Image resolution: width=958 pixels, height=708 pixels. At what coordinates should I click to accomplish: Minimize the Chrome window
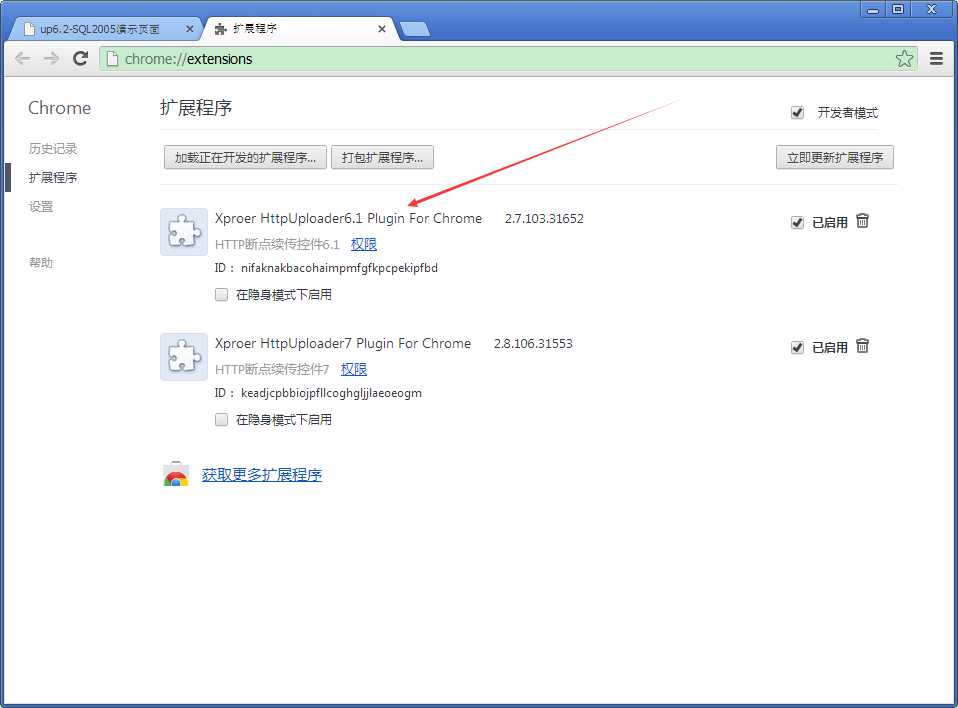[873, 9]
